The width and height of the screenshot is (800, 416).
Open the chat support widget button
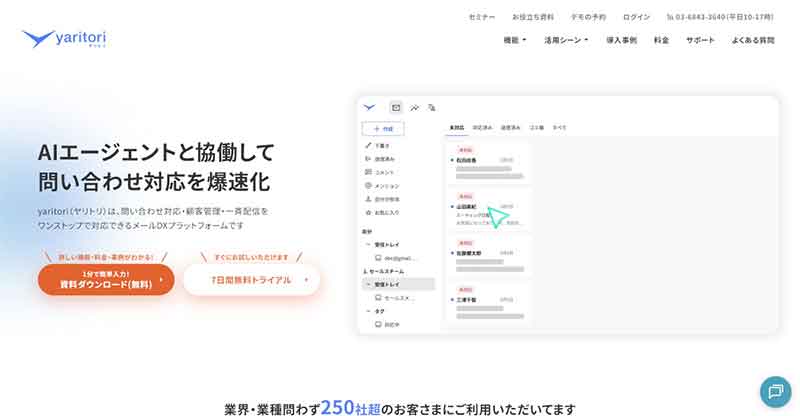pyautogui.click(x=776, y=392)
